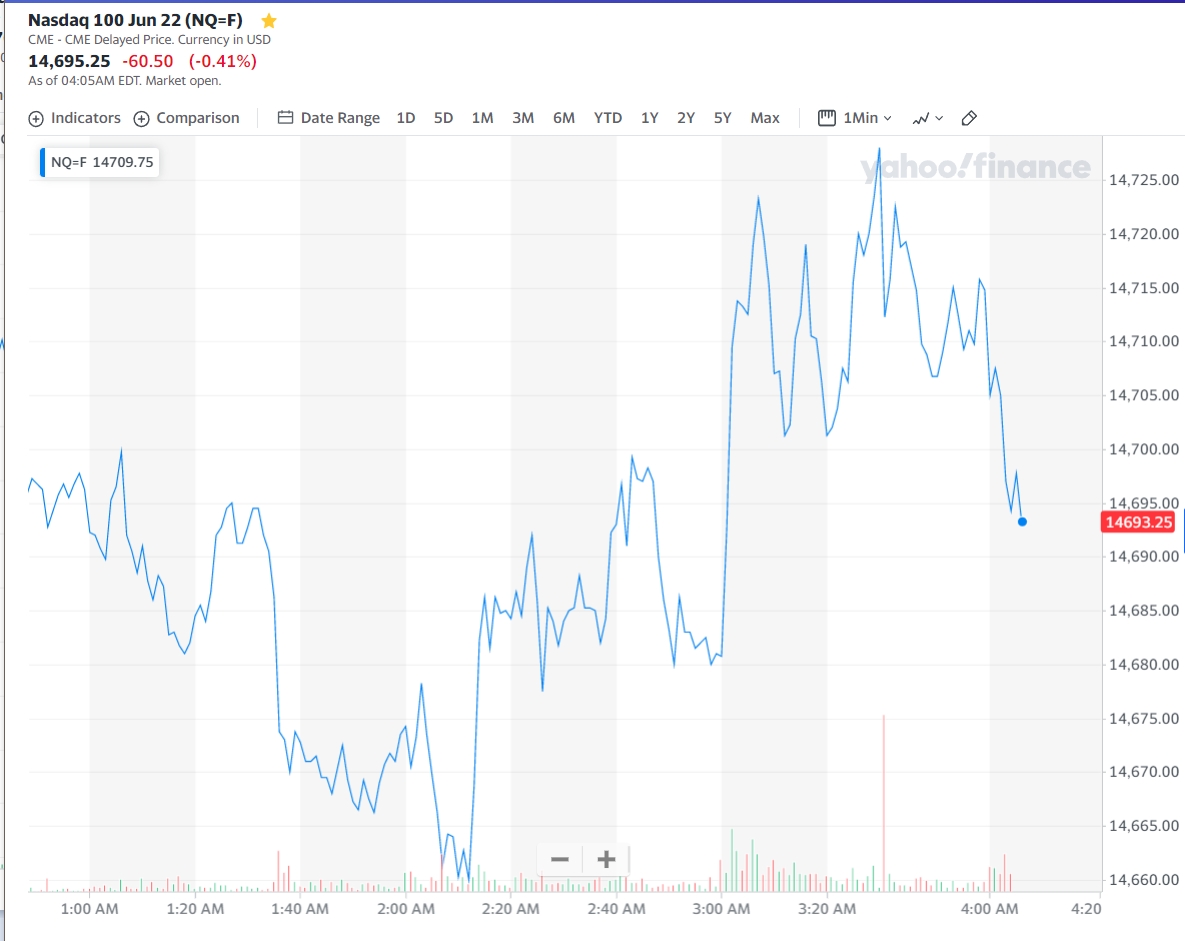
Task: Click the red 14693.25 price marker
Action: [1138, 522]
